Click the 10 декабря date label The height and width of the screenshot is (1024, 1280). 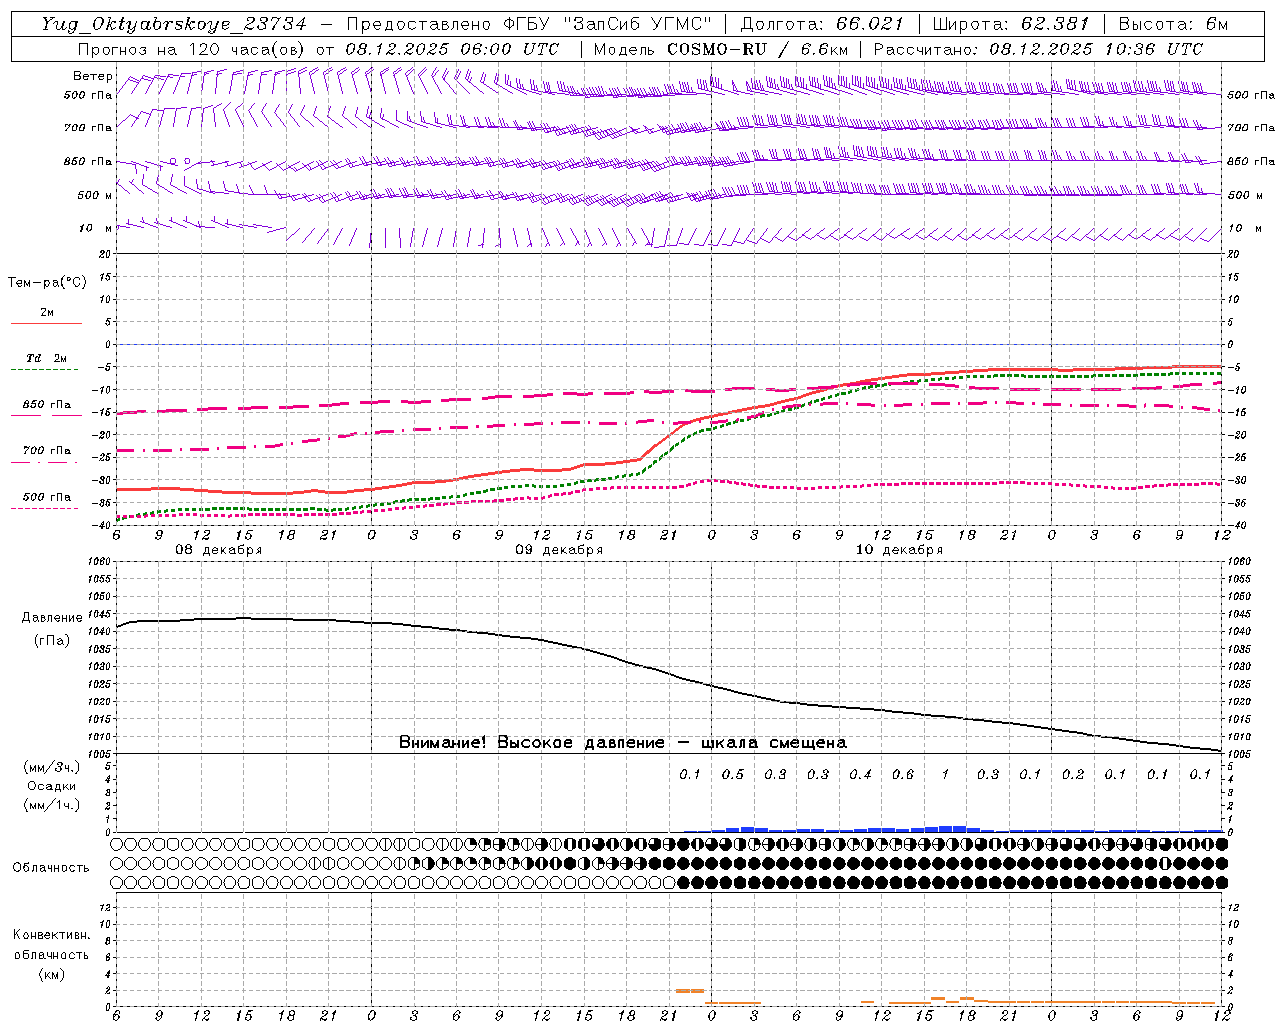(899, 550)
